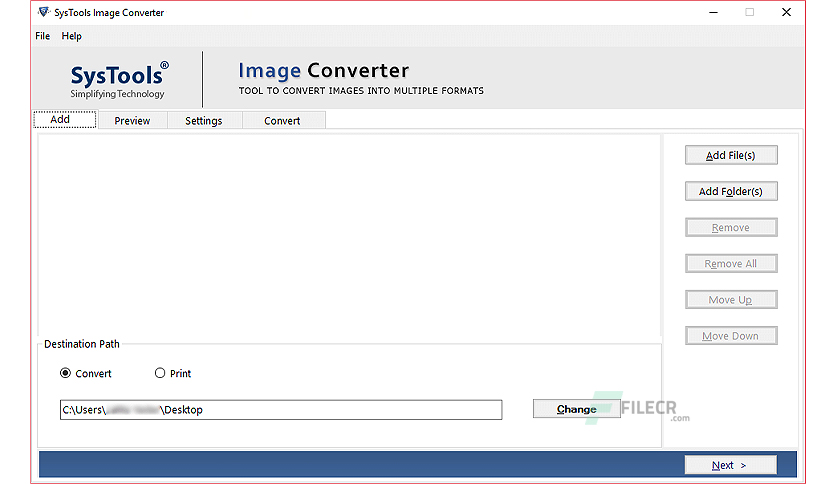Click inside the empty file list area
This screenshot has height=484, width=836.
click(349, 235)
